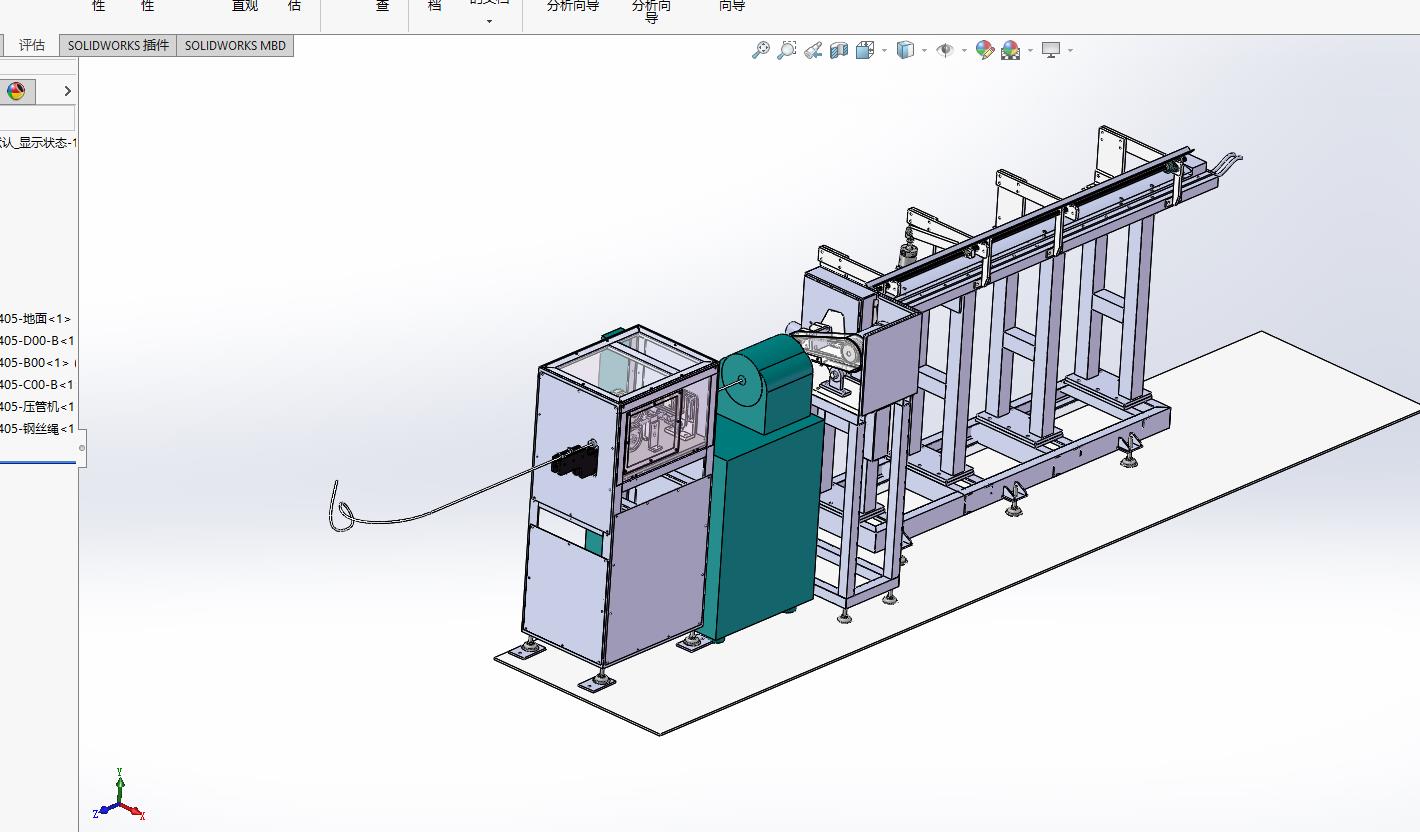Screen dimensions: 1420x832
Task: Toggle the Section View tool
Action: point(839,50)
